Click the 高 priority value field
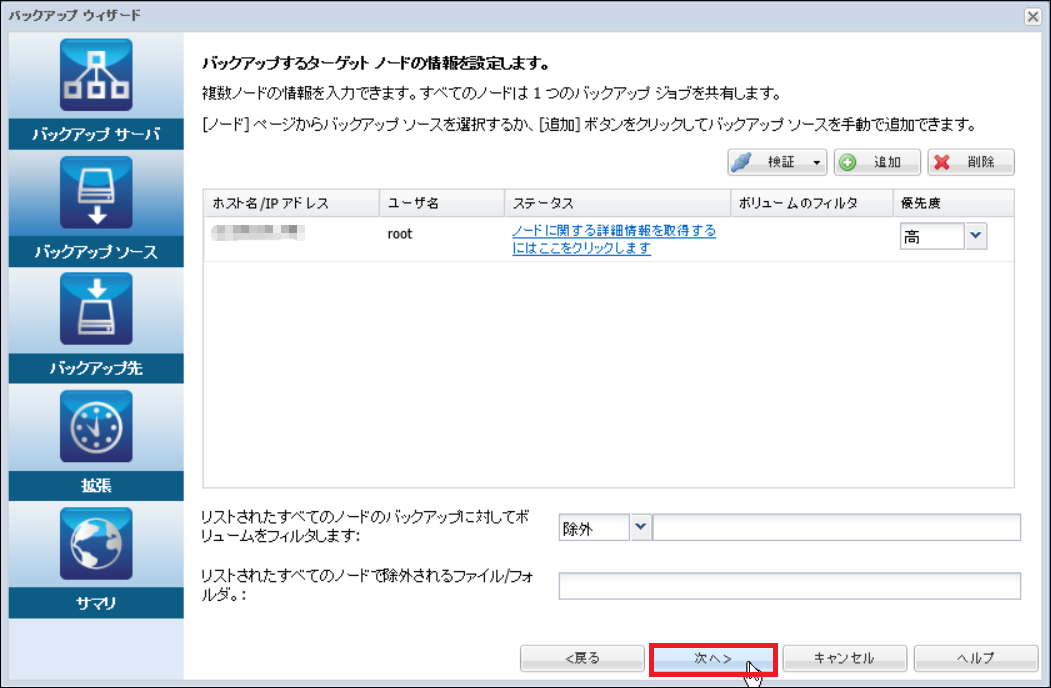 932,237
